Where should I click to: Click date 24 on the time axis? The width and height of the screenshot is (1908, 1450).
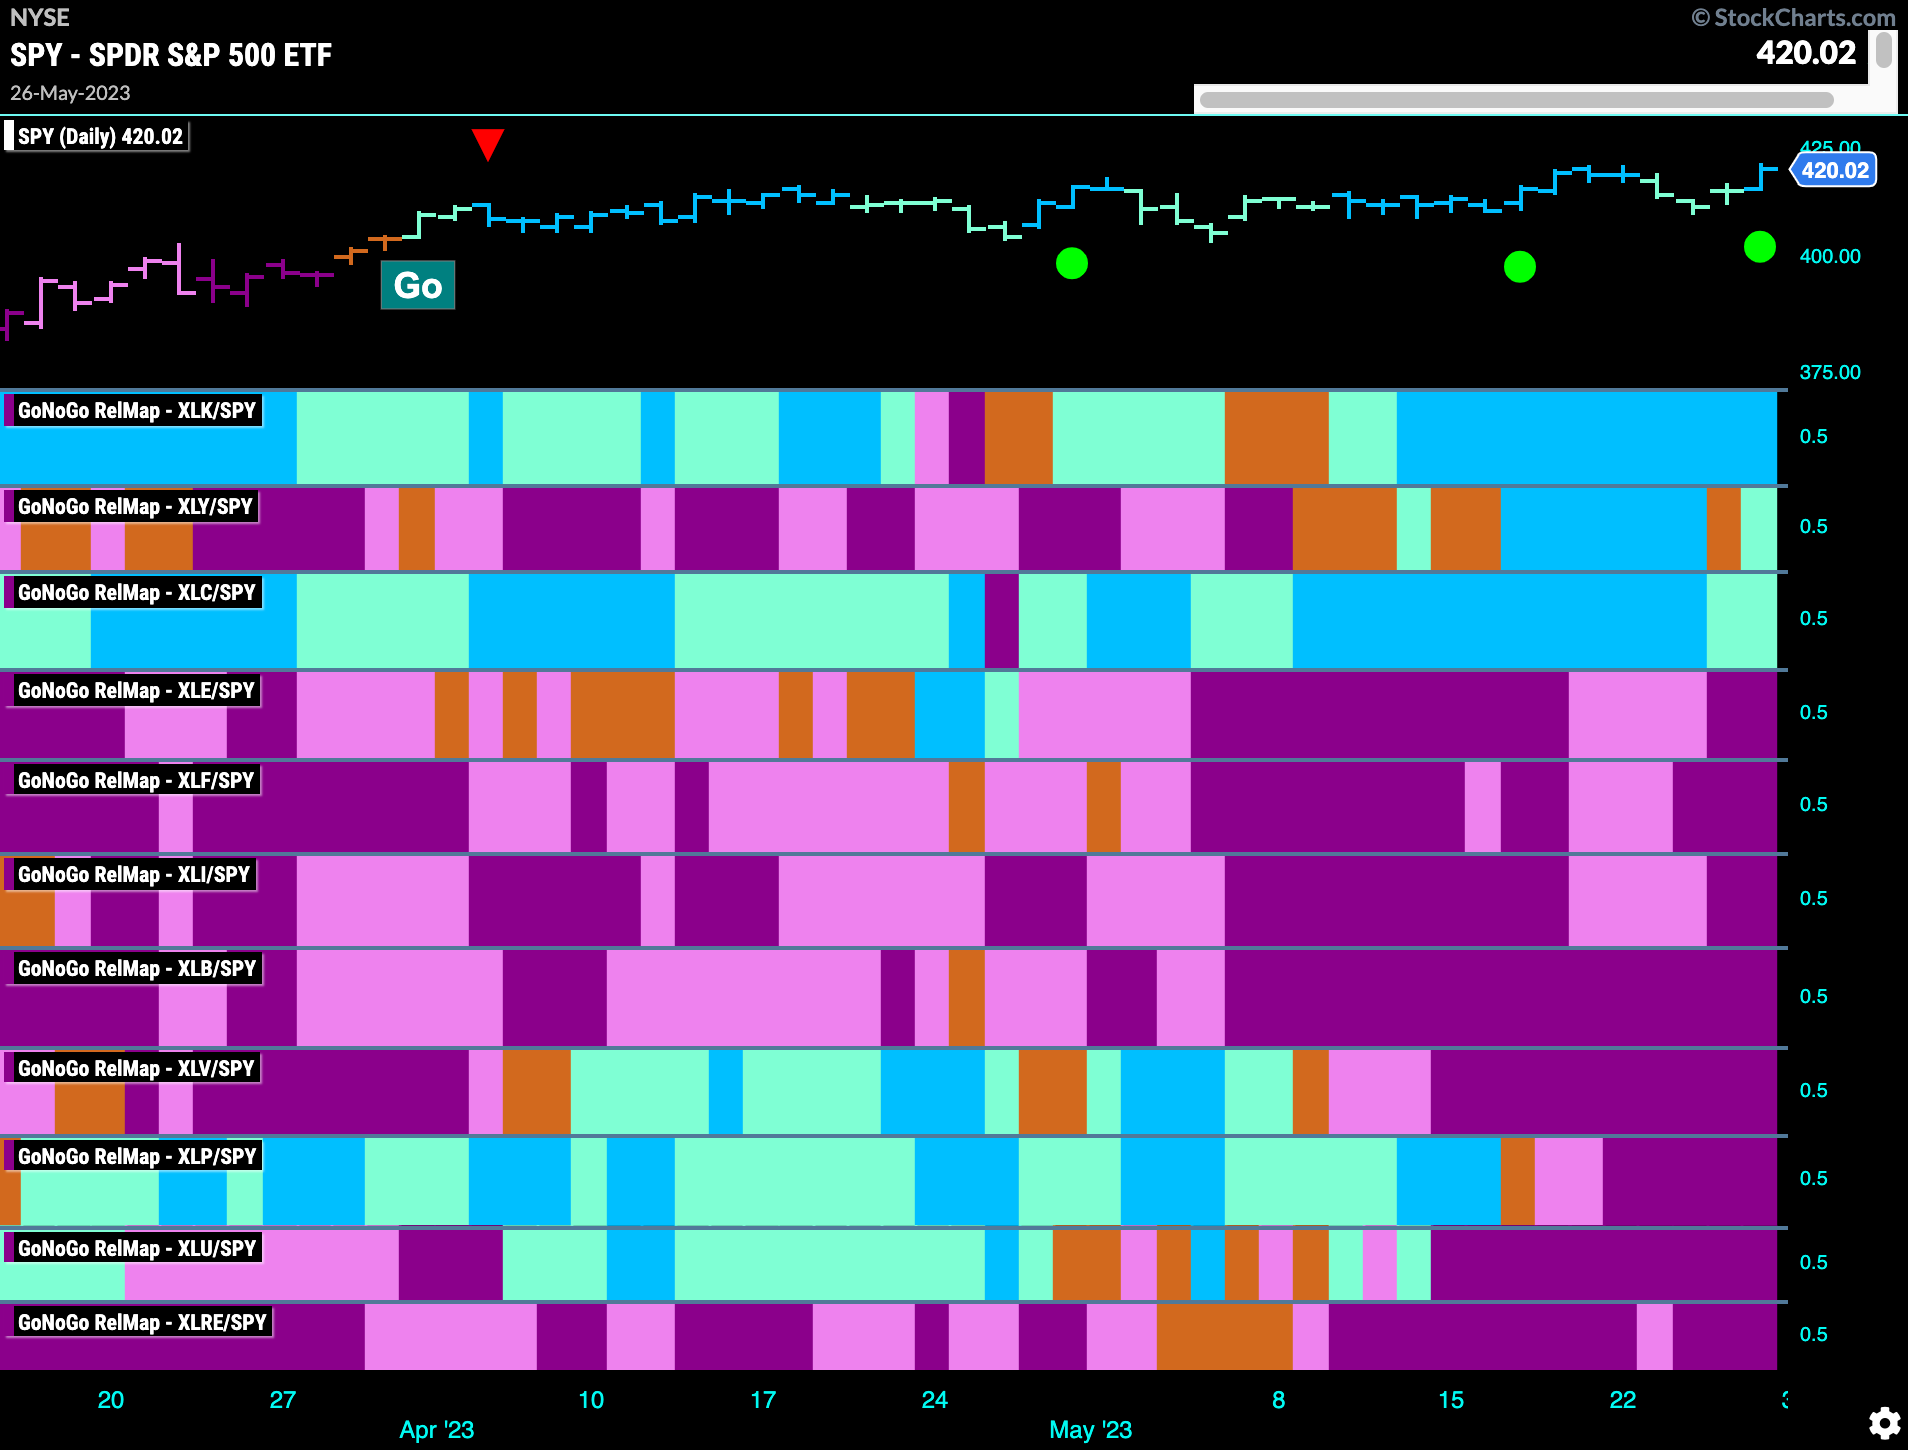(x=935, y=1399)
